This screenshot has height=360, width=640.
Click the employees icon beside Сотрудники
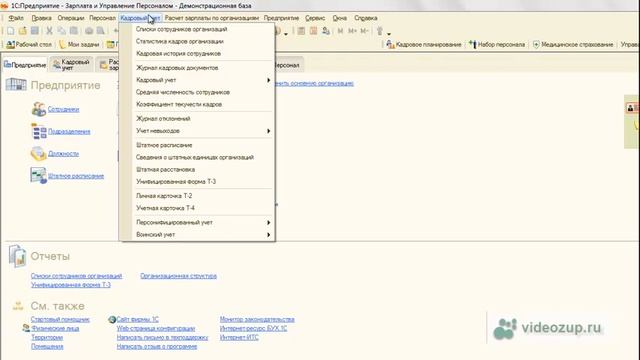[39, 109]
